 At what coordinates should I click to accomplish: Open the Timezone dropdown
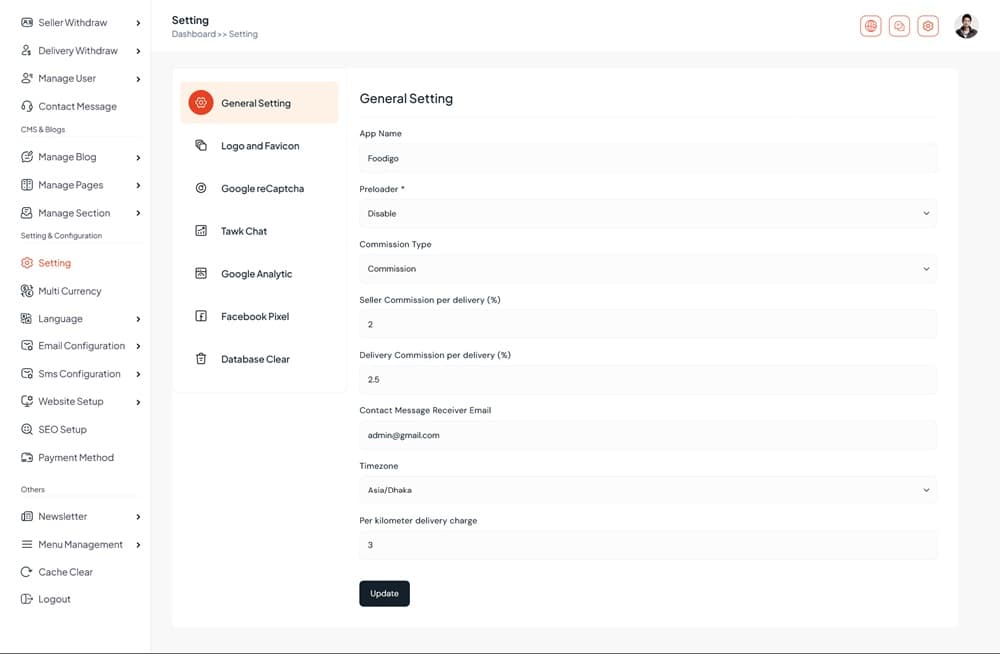click(x=647, y=490)
